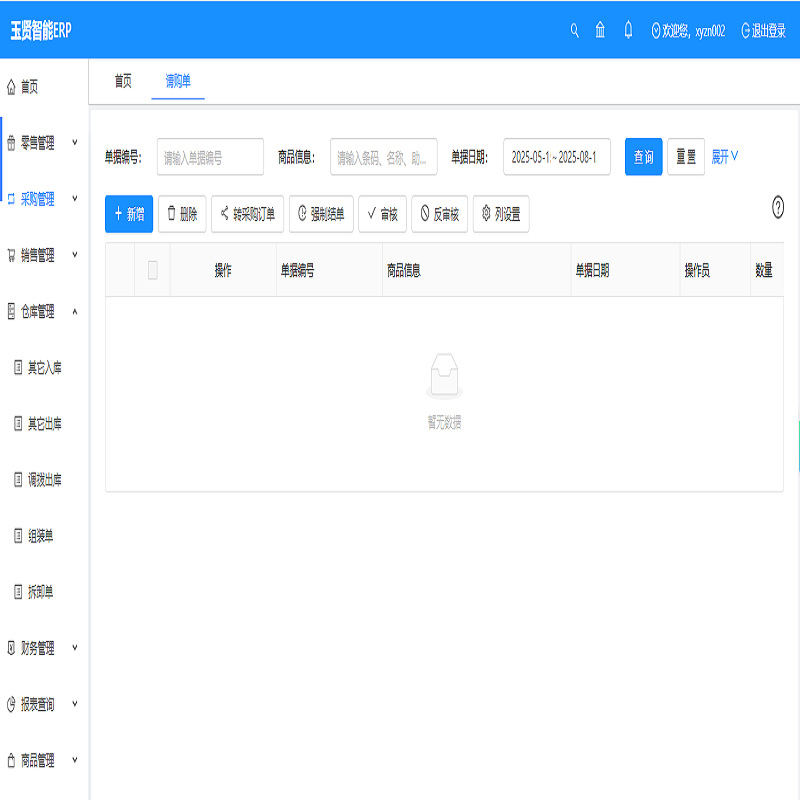800x800 pixels.
Task: Click the 财务管理 module icon
Action: pyautogui.click(x=10, y=647)
